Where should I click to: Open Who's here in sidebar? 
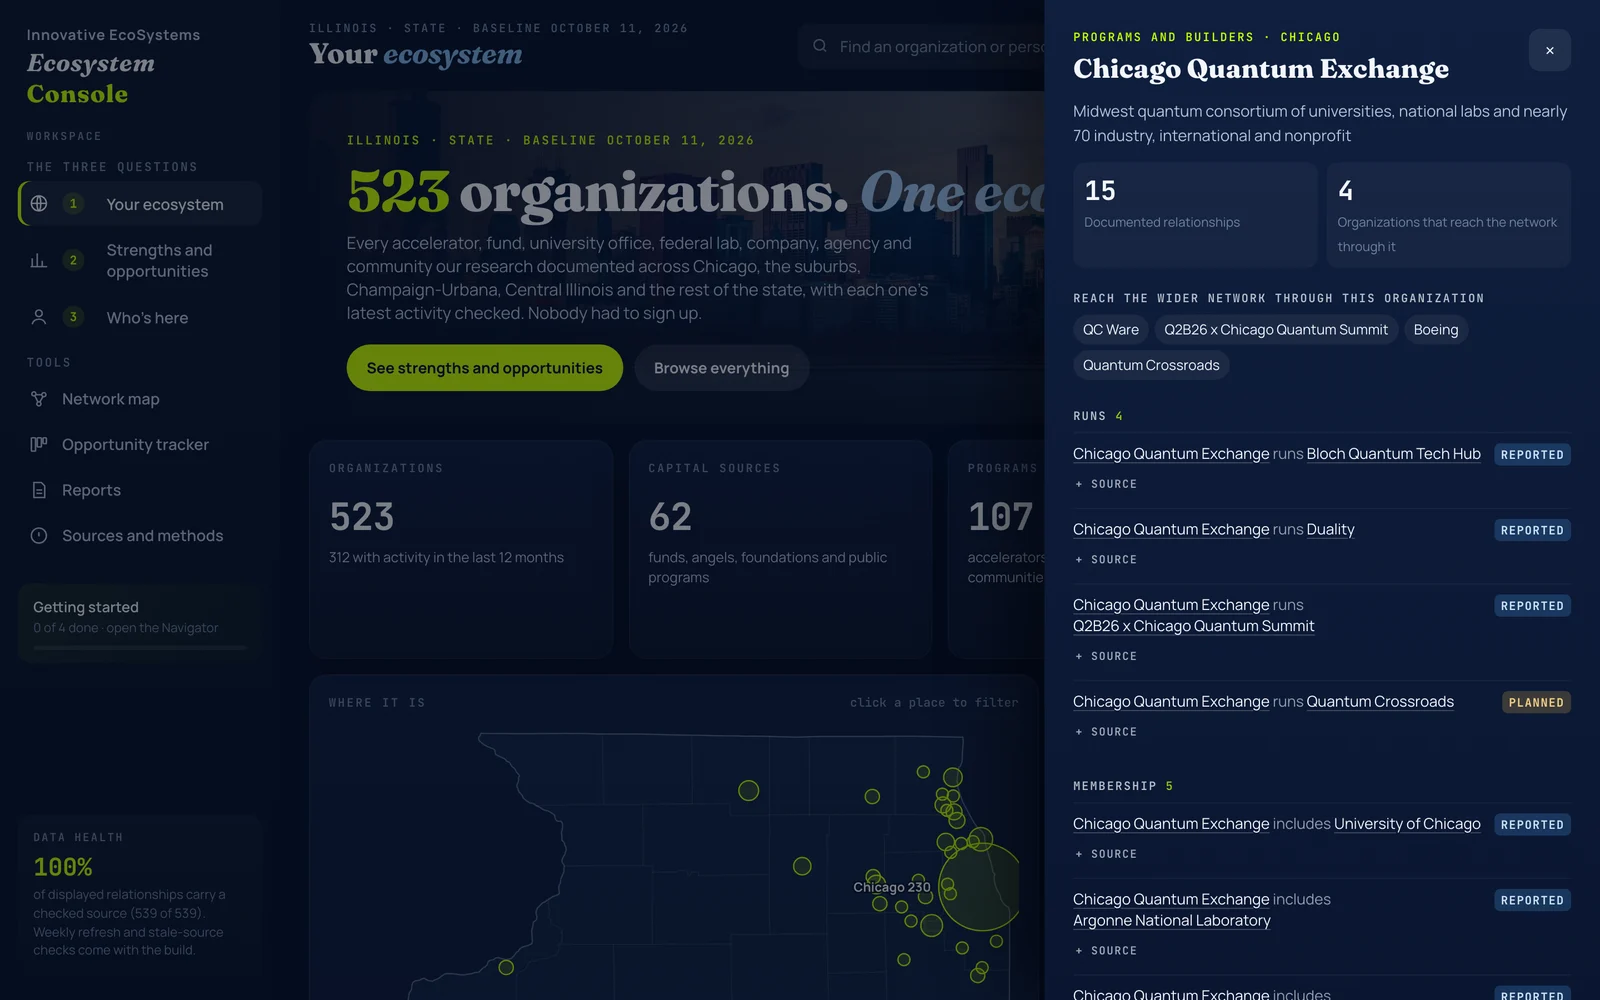point(140,317)
